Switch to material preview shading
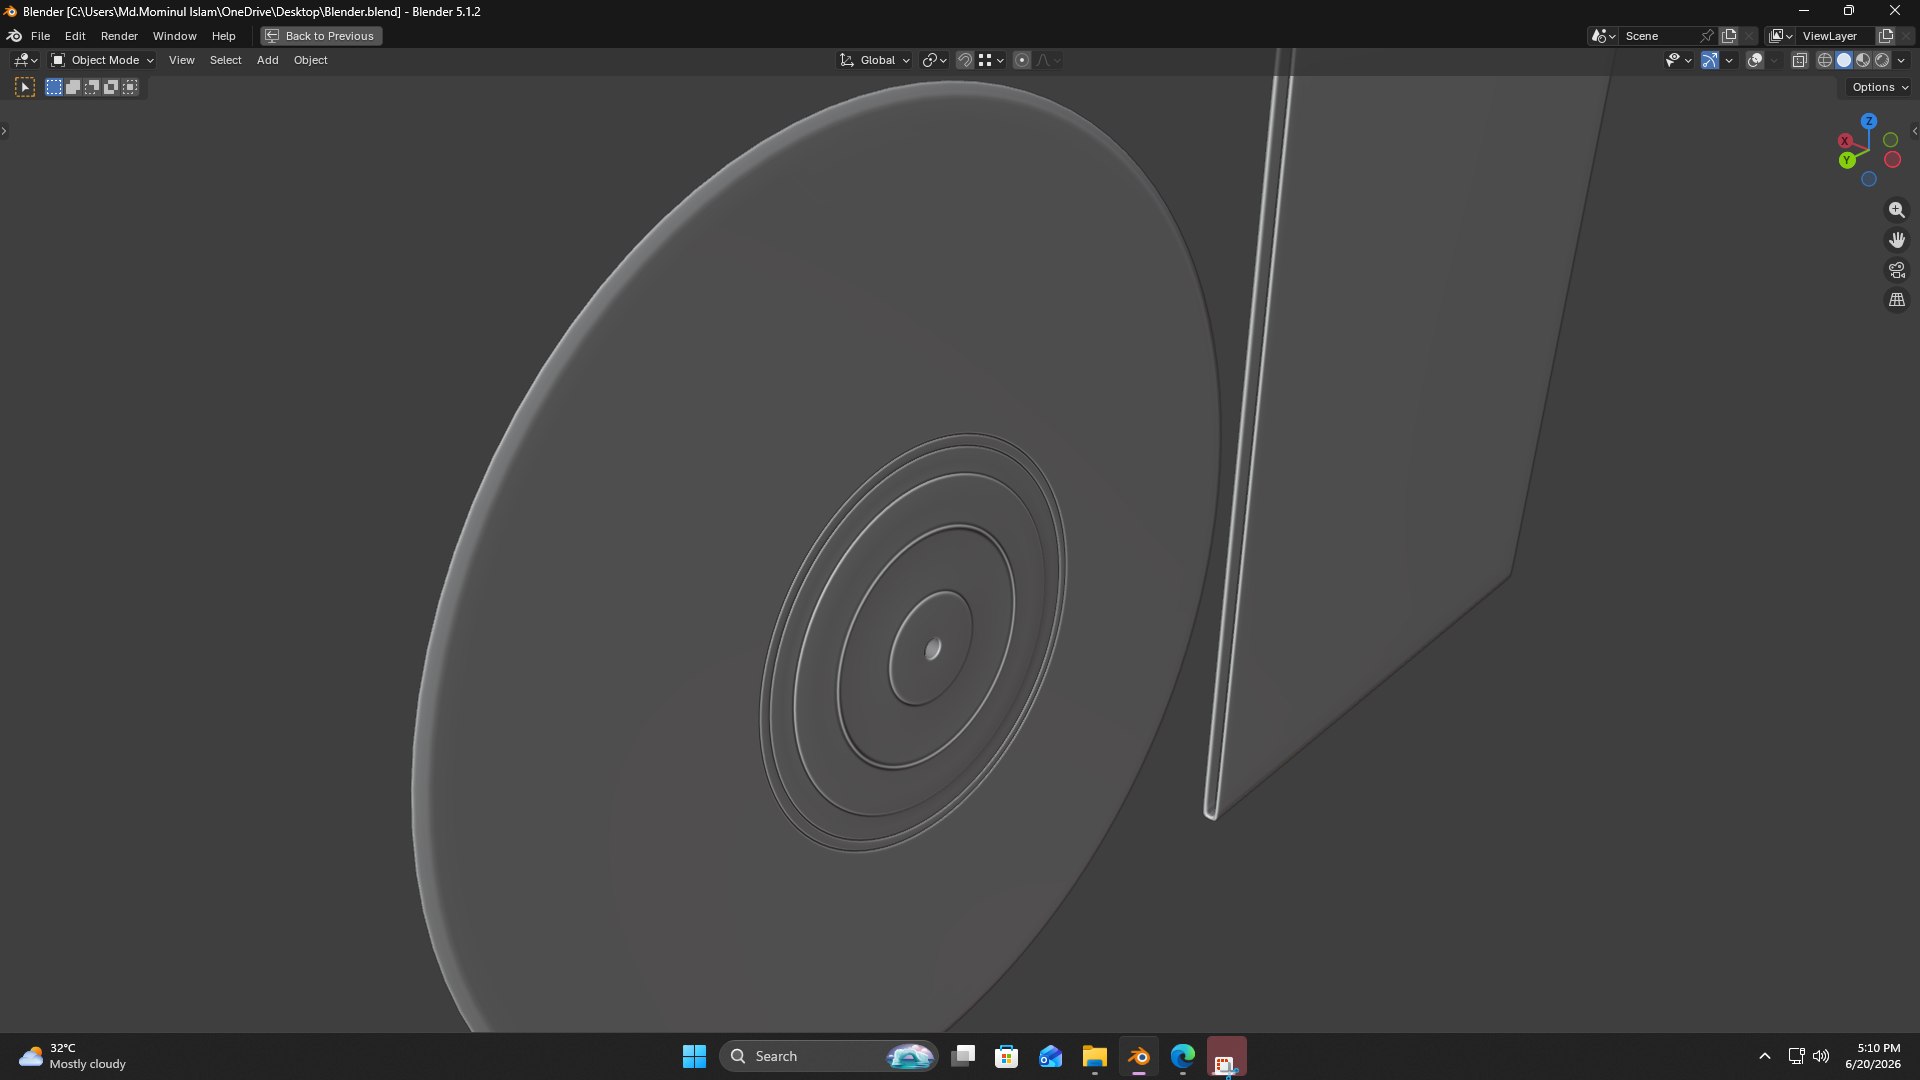The image size is (1920, 1080). [1863, 60]
